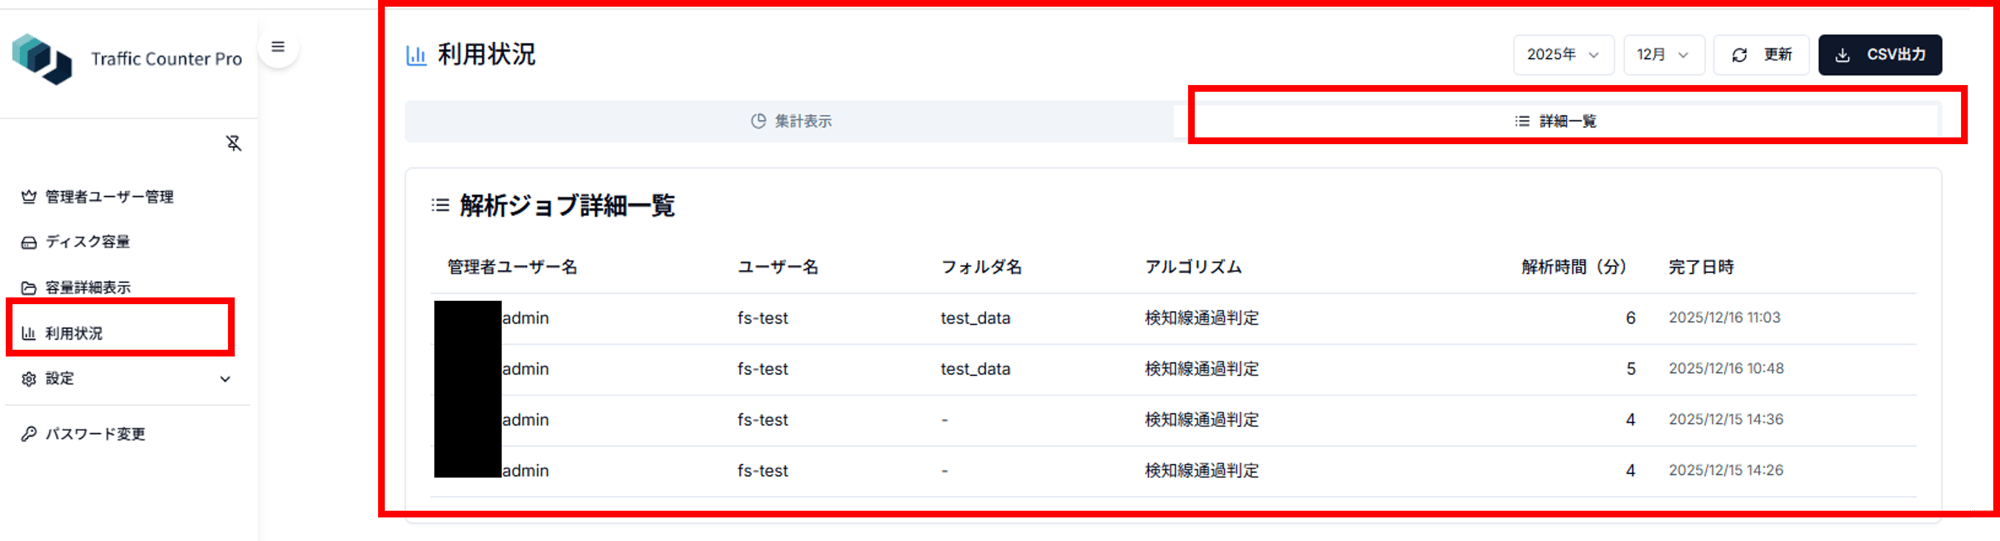Open the 12月 month dropdown
This screenshot has width=2000, height=541.
click(x=1662, y=55)
